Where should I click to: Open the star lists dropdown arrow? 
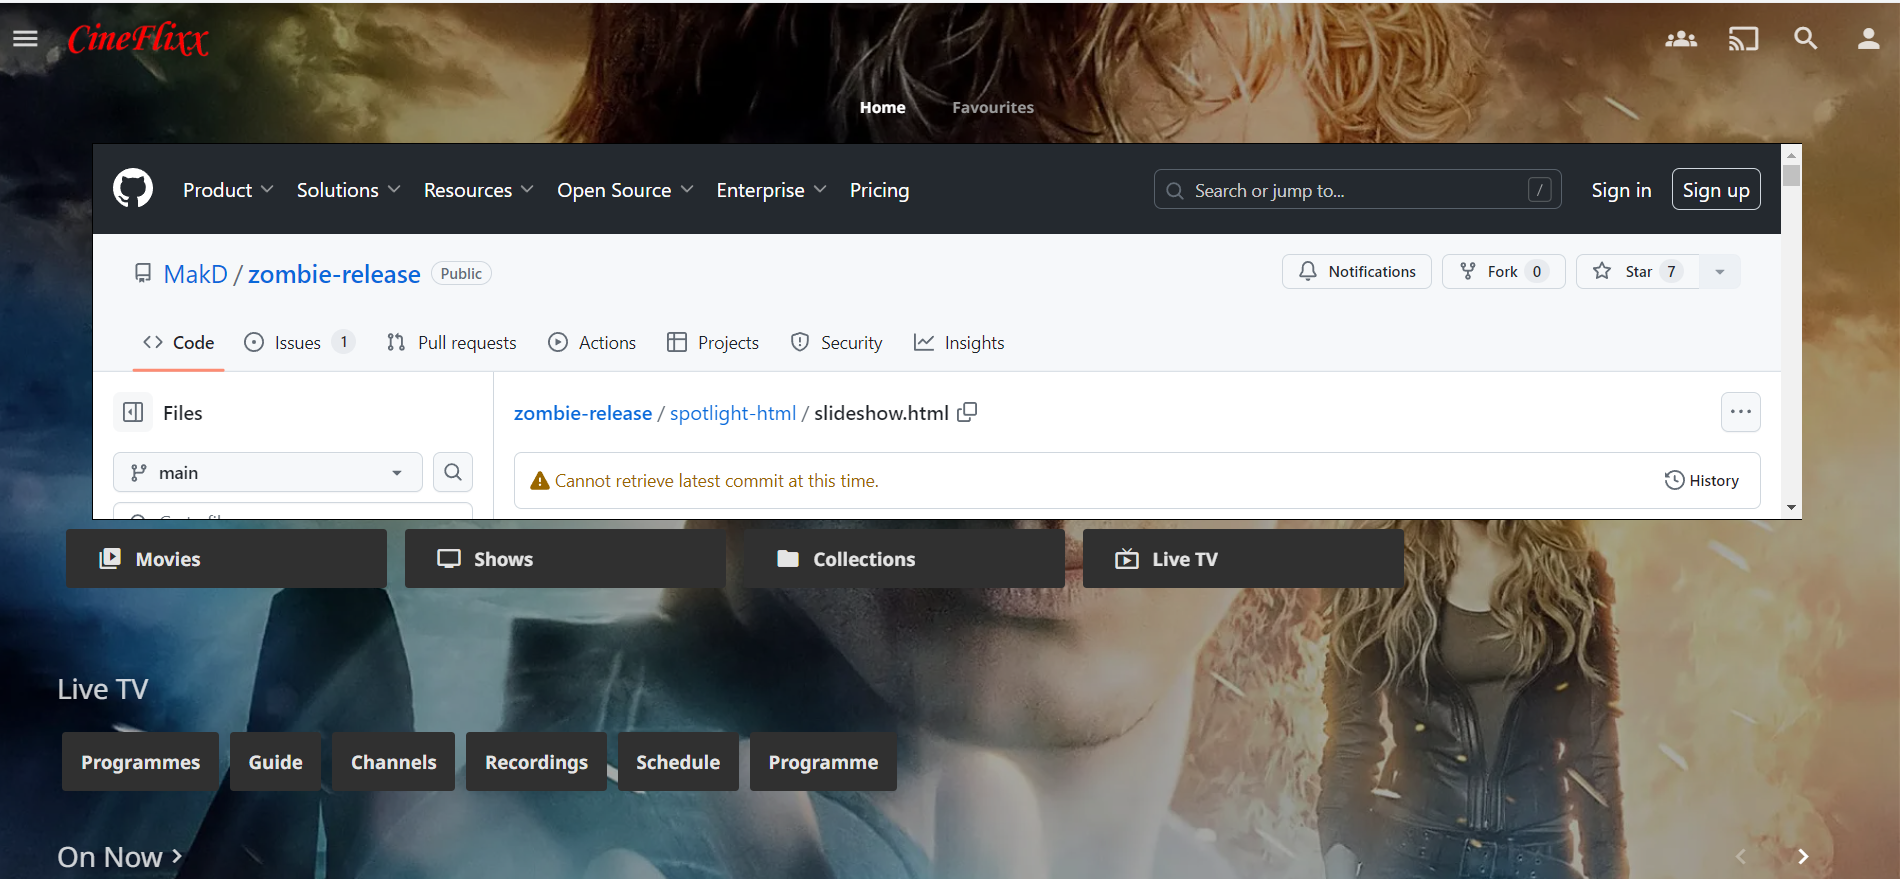coord(1720,271)
